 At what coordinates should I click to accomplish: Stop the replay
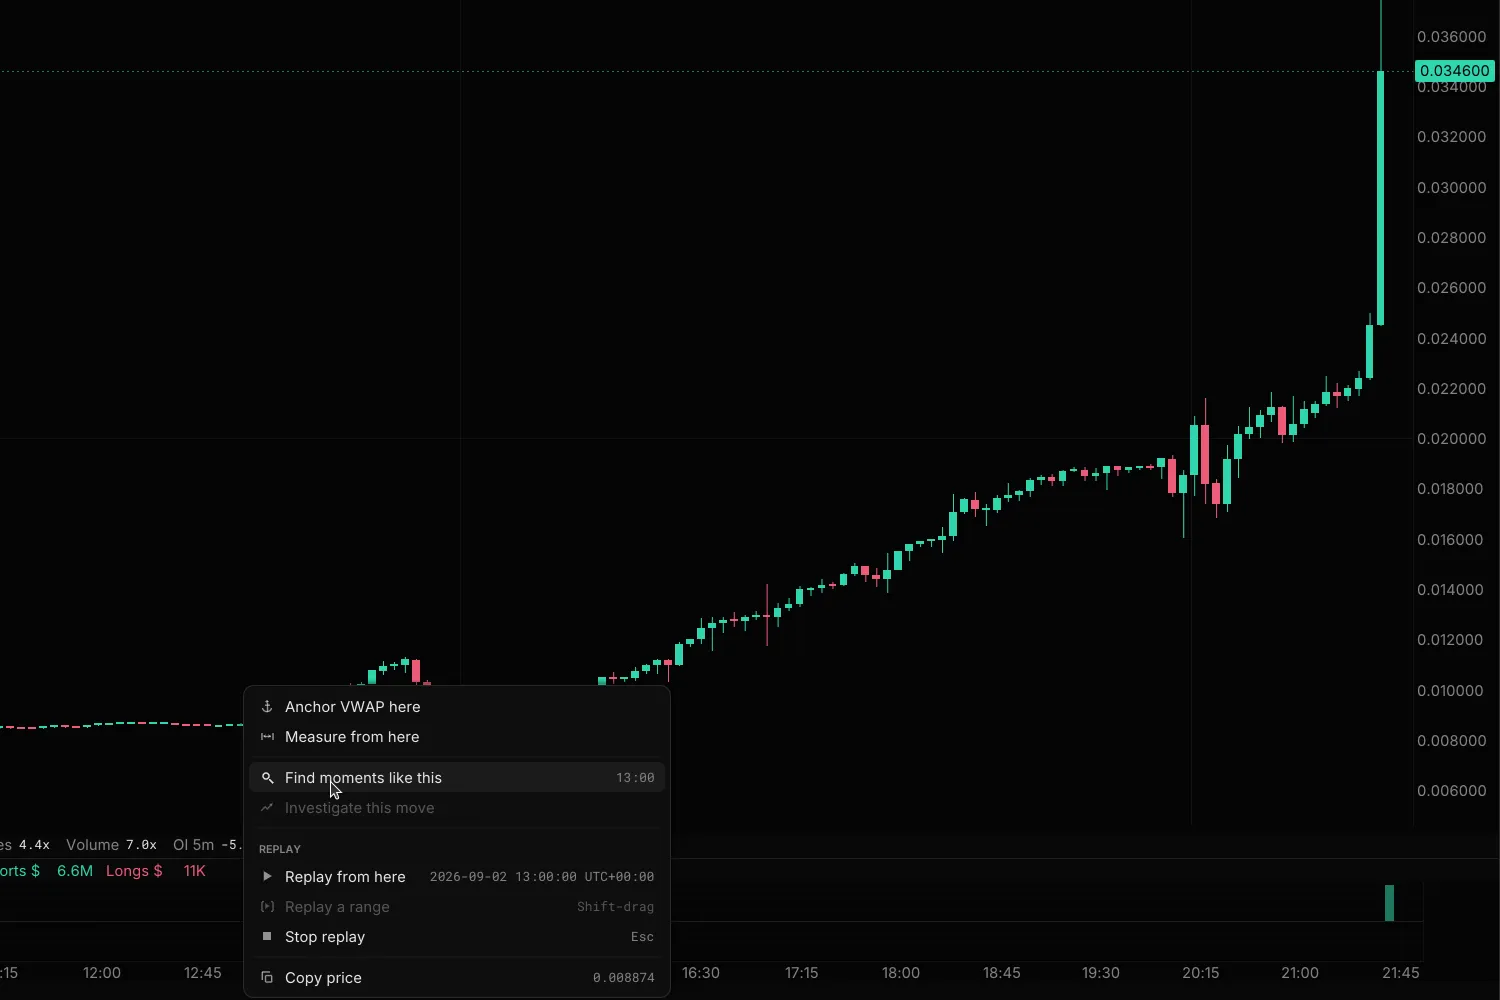click(457, 937)
